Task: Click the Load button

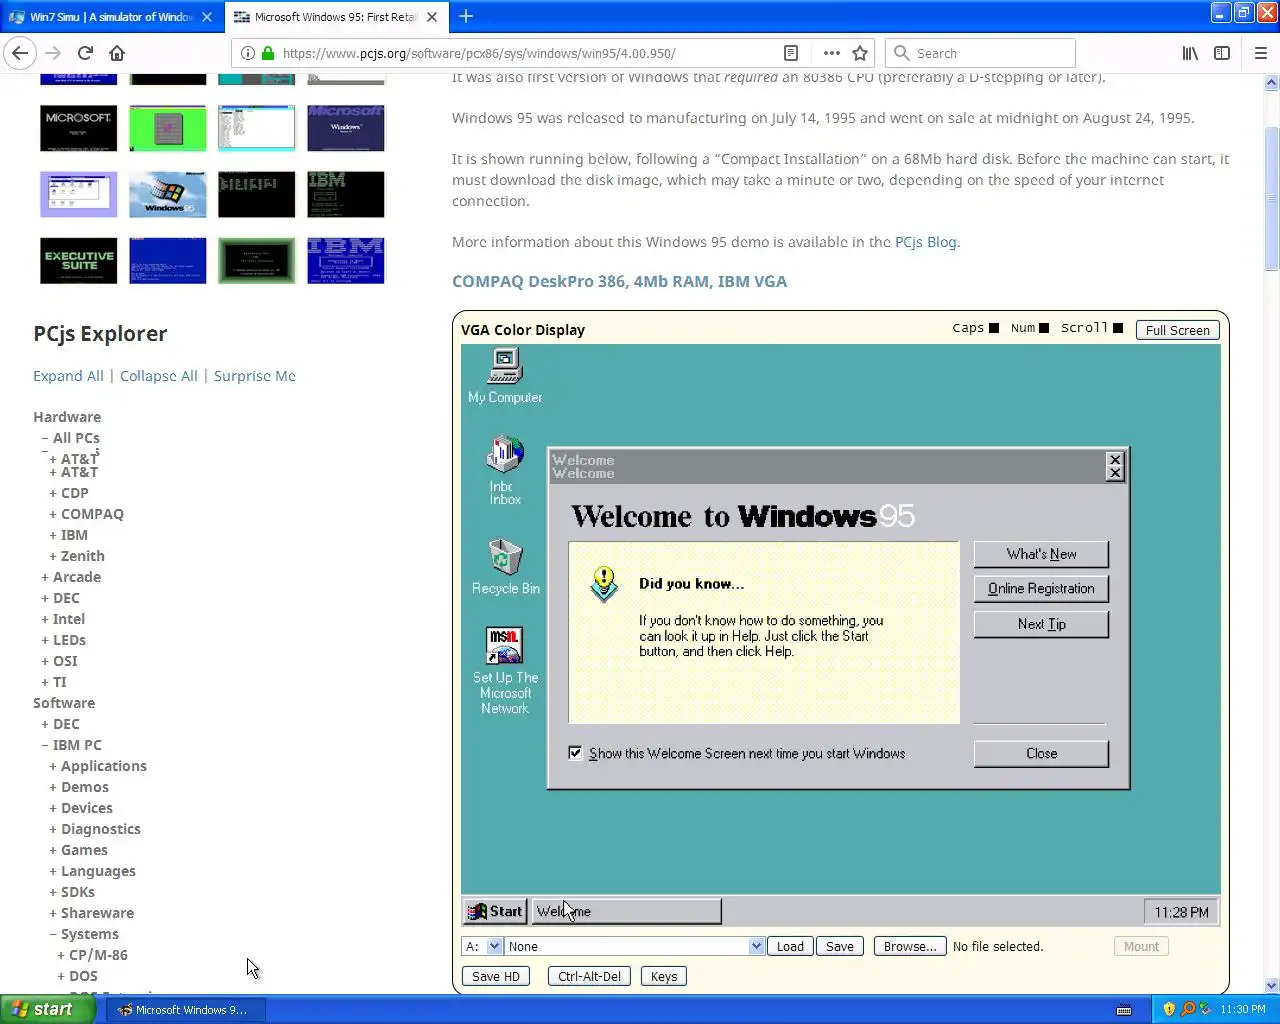Action: [790, 946]
